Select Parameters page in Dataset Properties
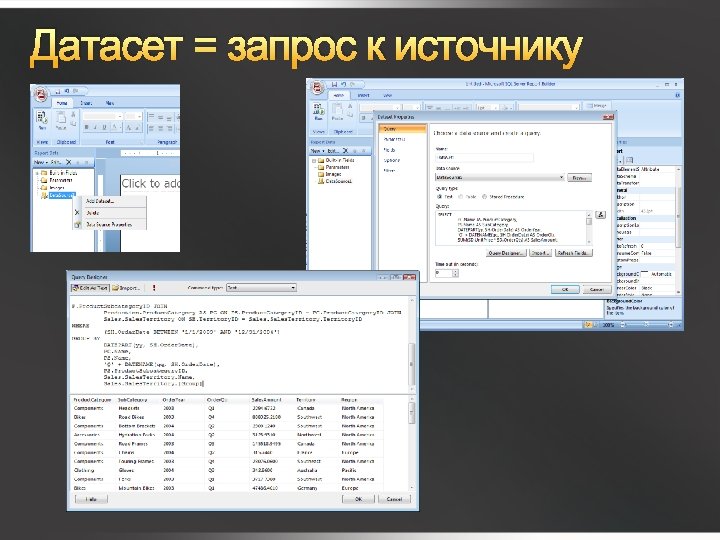This screenshot has width=720, height=540. (394, 139)
